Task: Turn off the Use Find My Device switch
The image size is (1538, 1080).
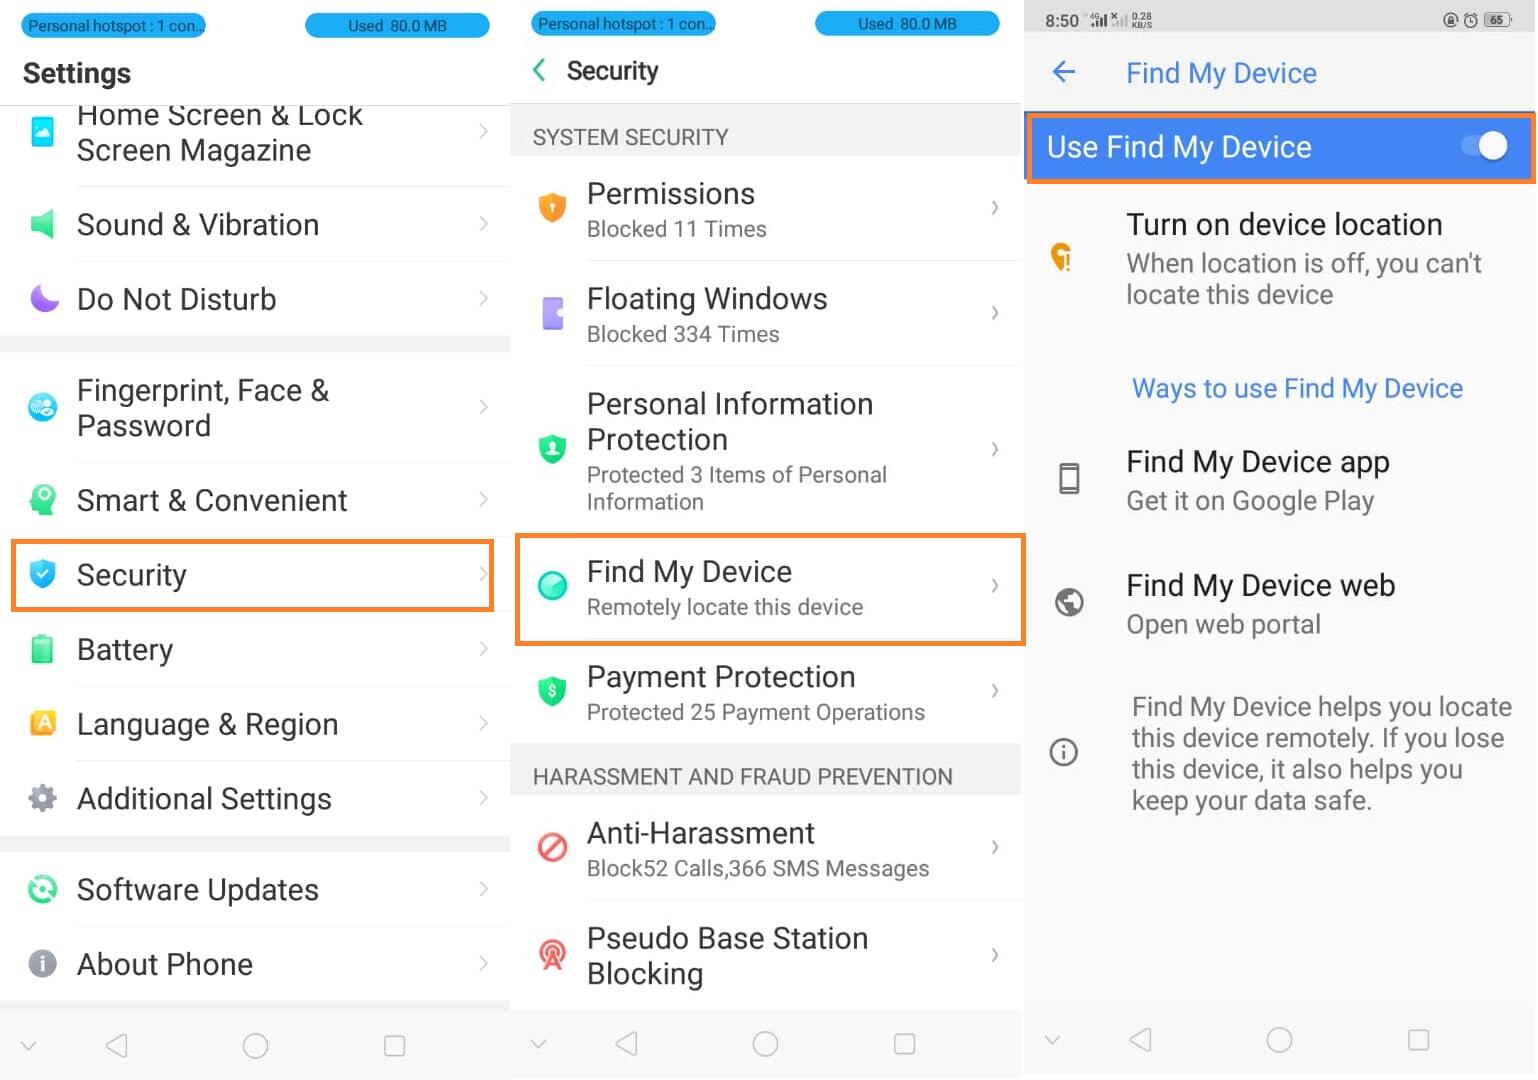Action: 1484,147
